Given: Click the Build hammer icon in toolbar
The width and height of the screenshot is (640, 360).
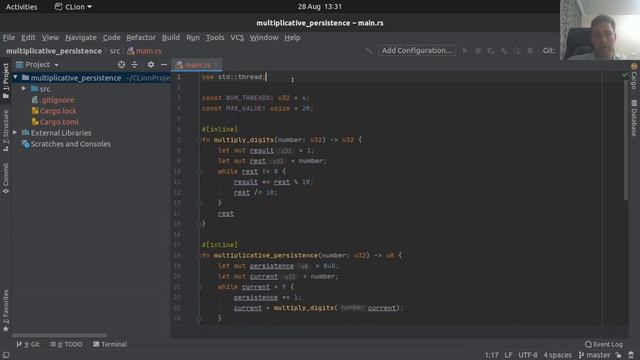Looking at the screenshot, I should 369,51.
